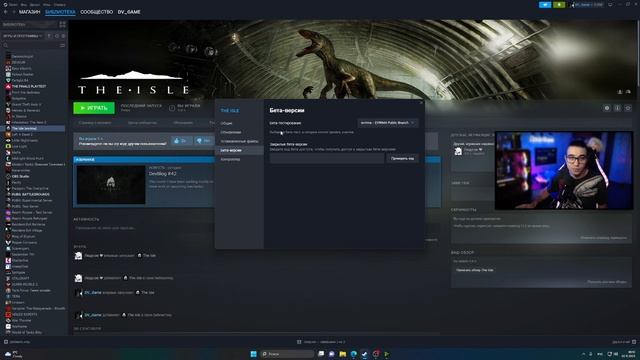This screenshot has height=360, width=640.
Task: Click the green ИГРАТЬ play button
Action: (94, 108)
